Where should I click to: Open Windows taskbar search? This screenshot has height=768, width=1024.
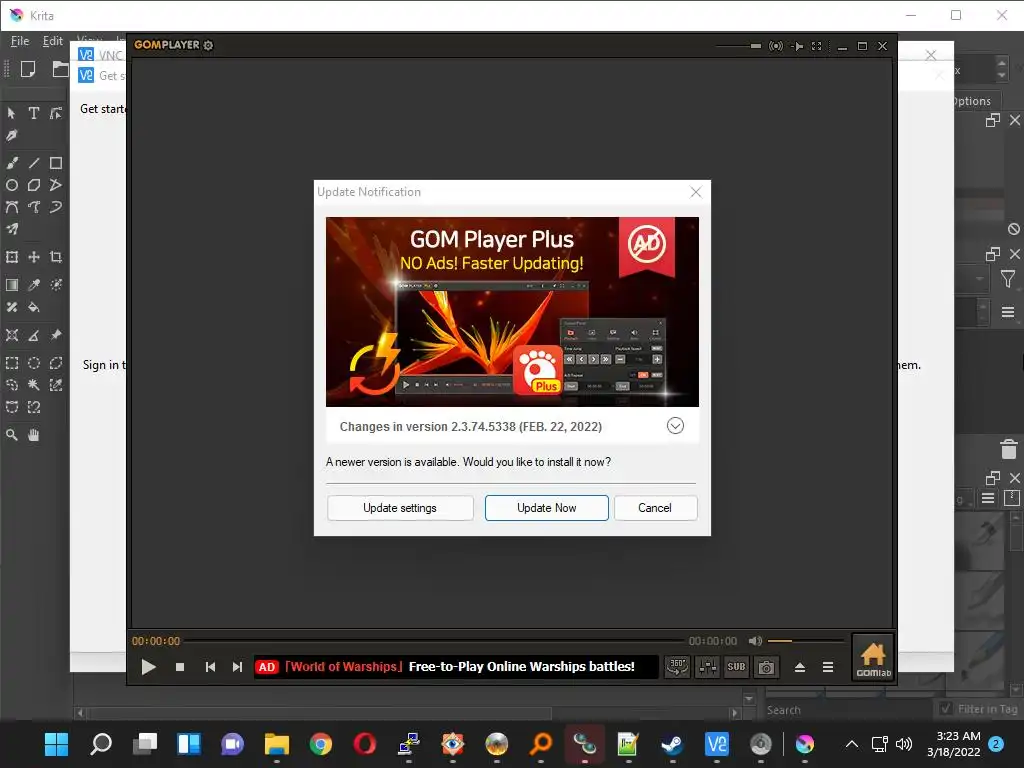tap(101, 744)
